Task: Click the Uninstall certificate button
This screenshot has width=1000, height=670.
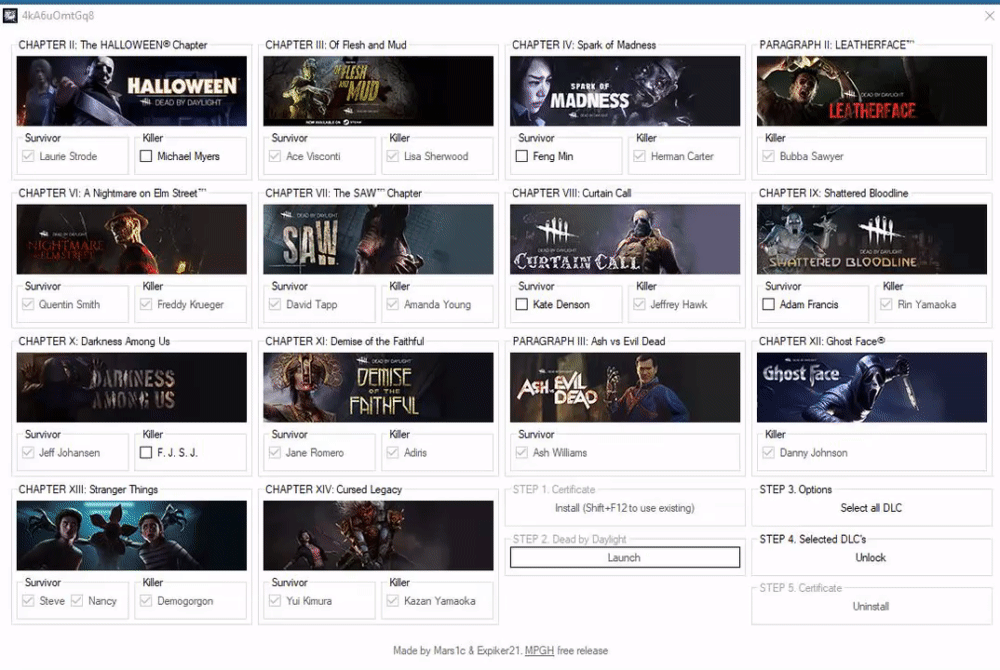Action: click(871, 606)
